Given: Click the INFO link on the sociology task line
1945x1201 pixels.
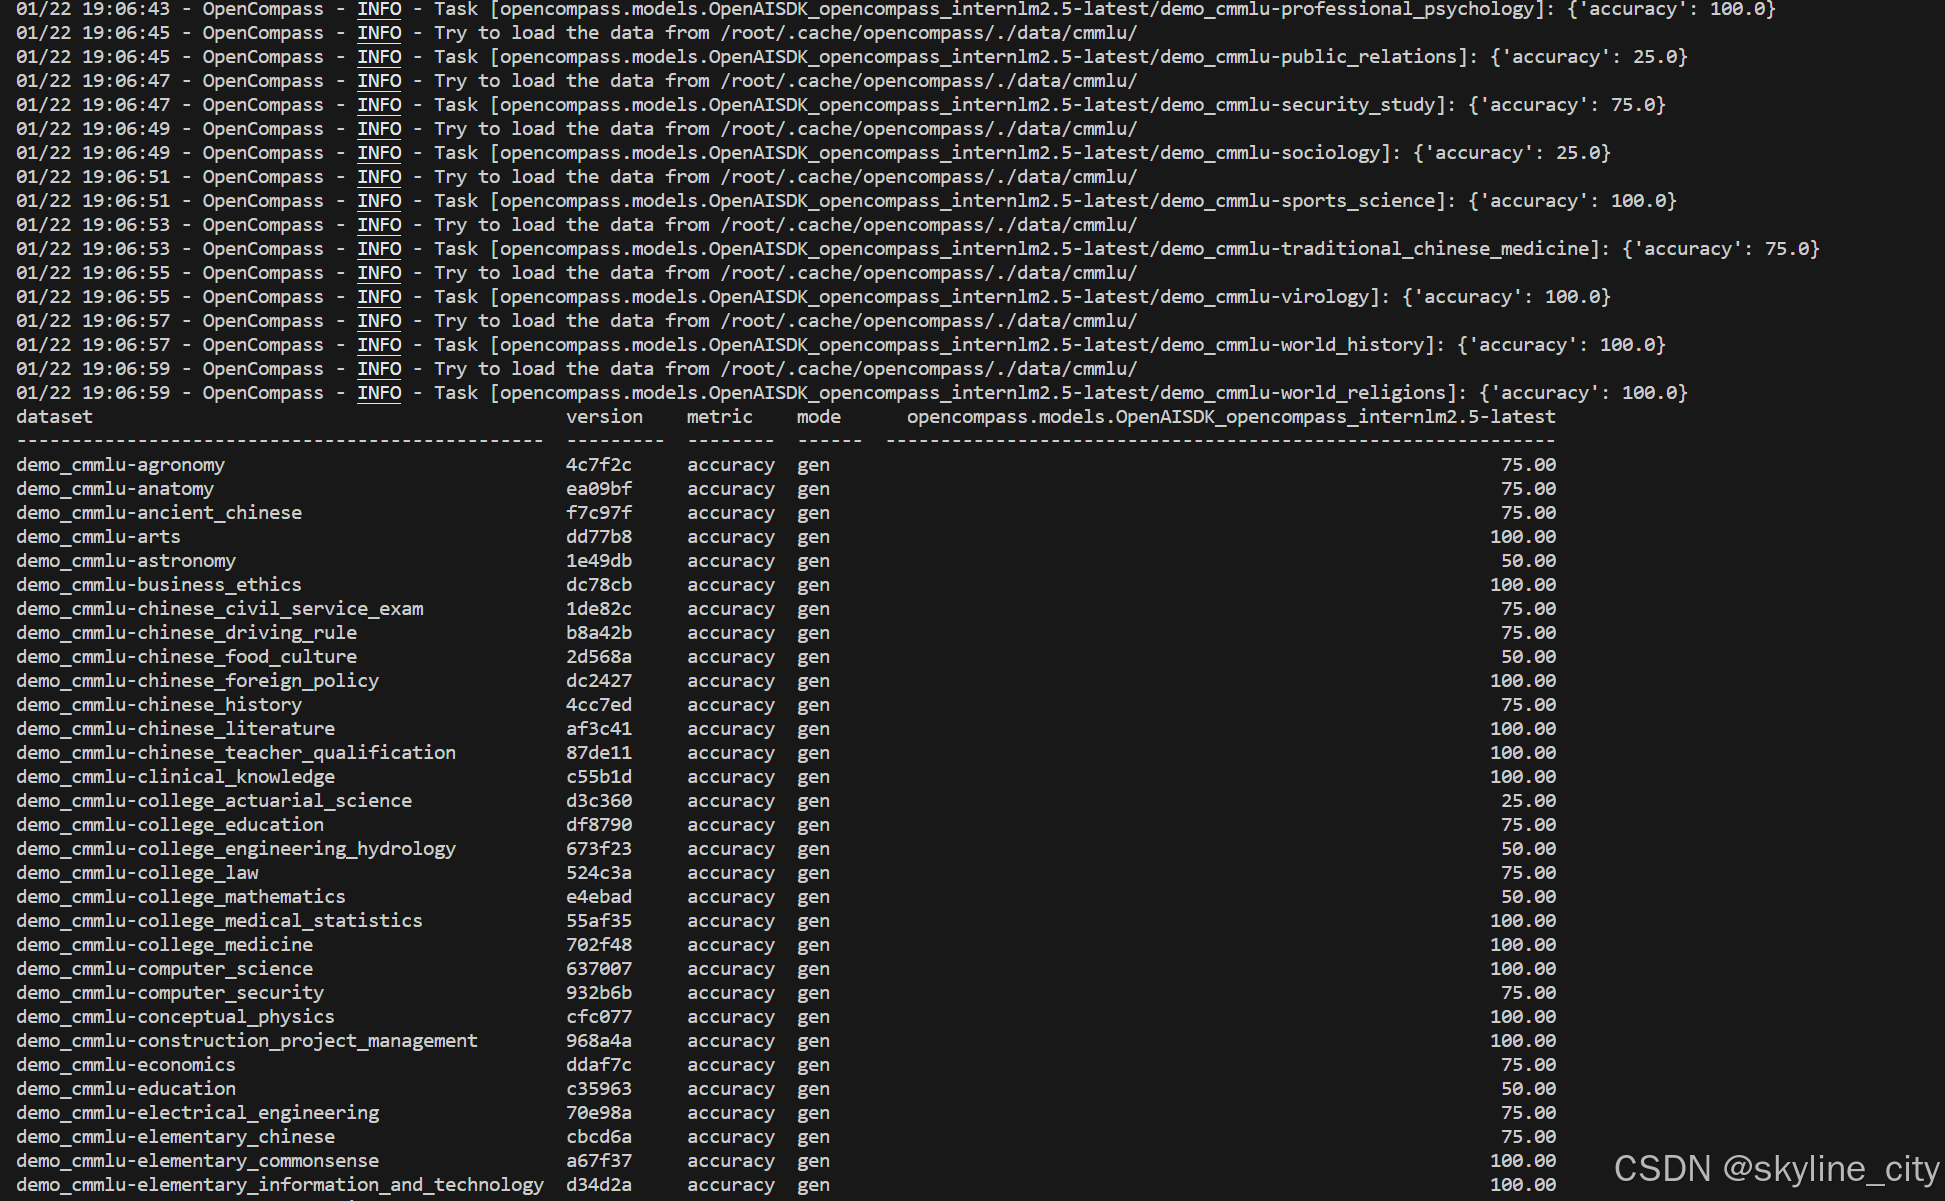Looking at the screenshot, I should [379, 153].
